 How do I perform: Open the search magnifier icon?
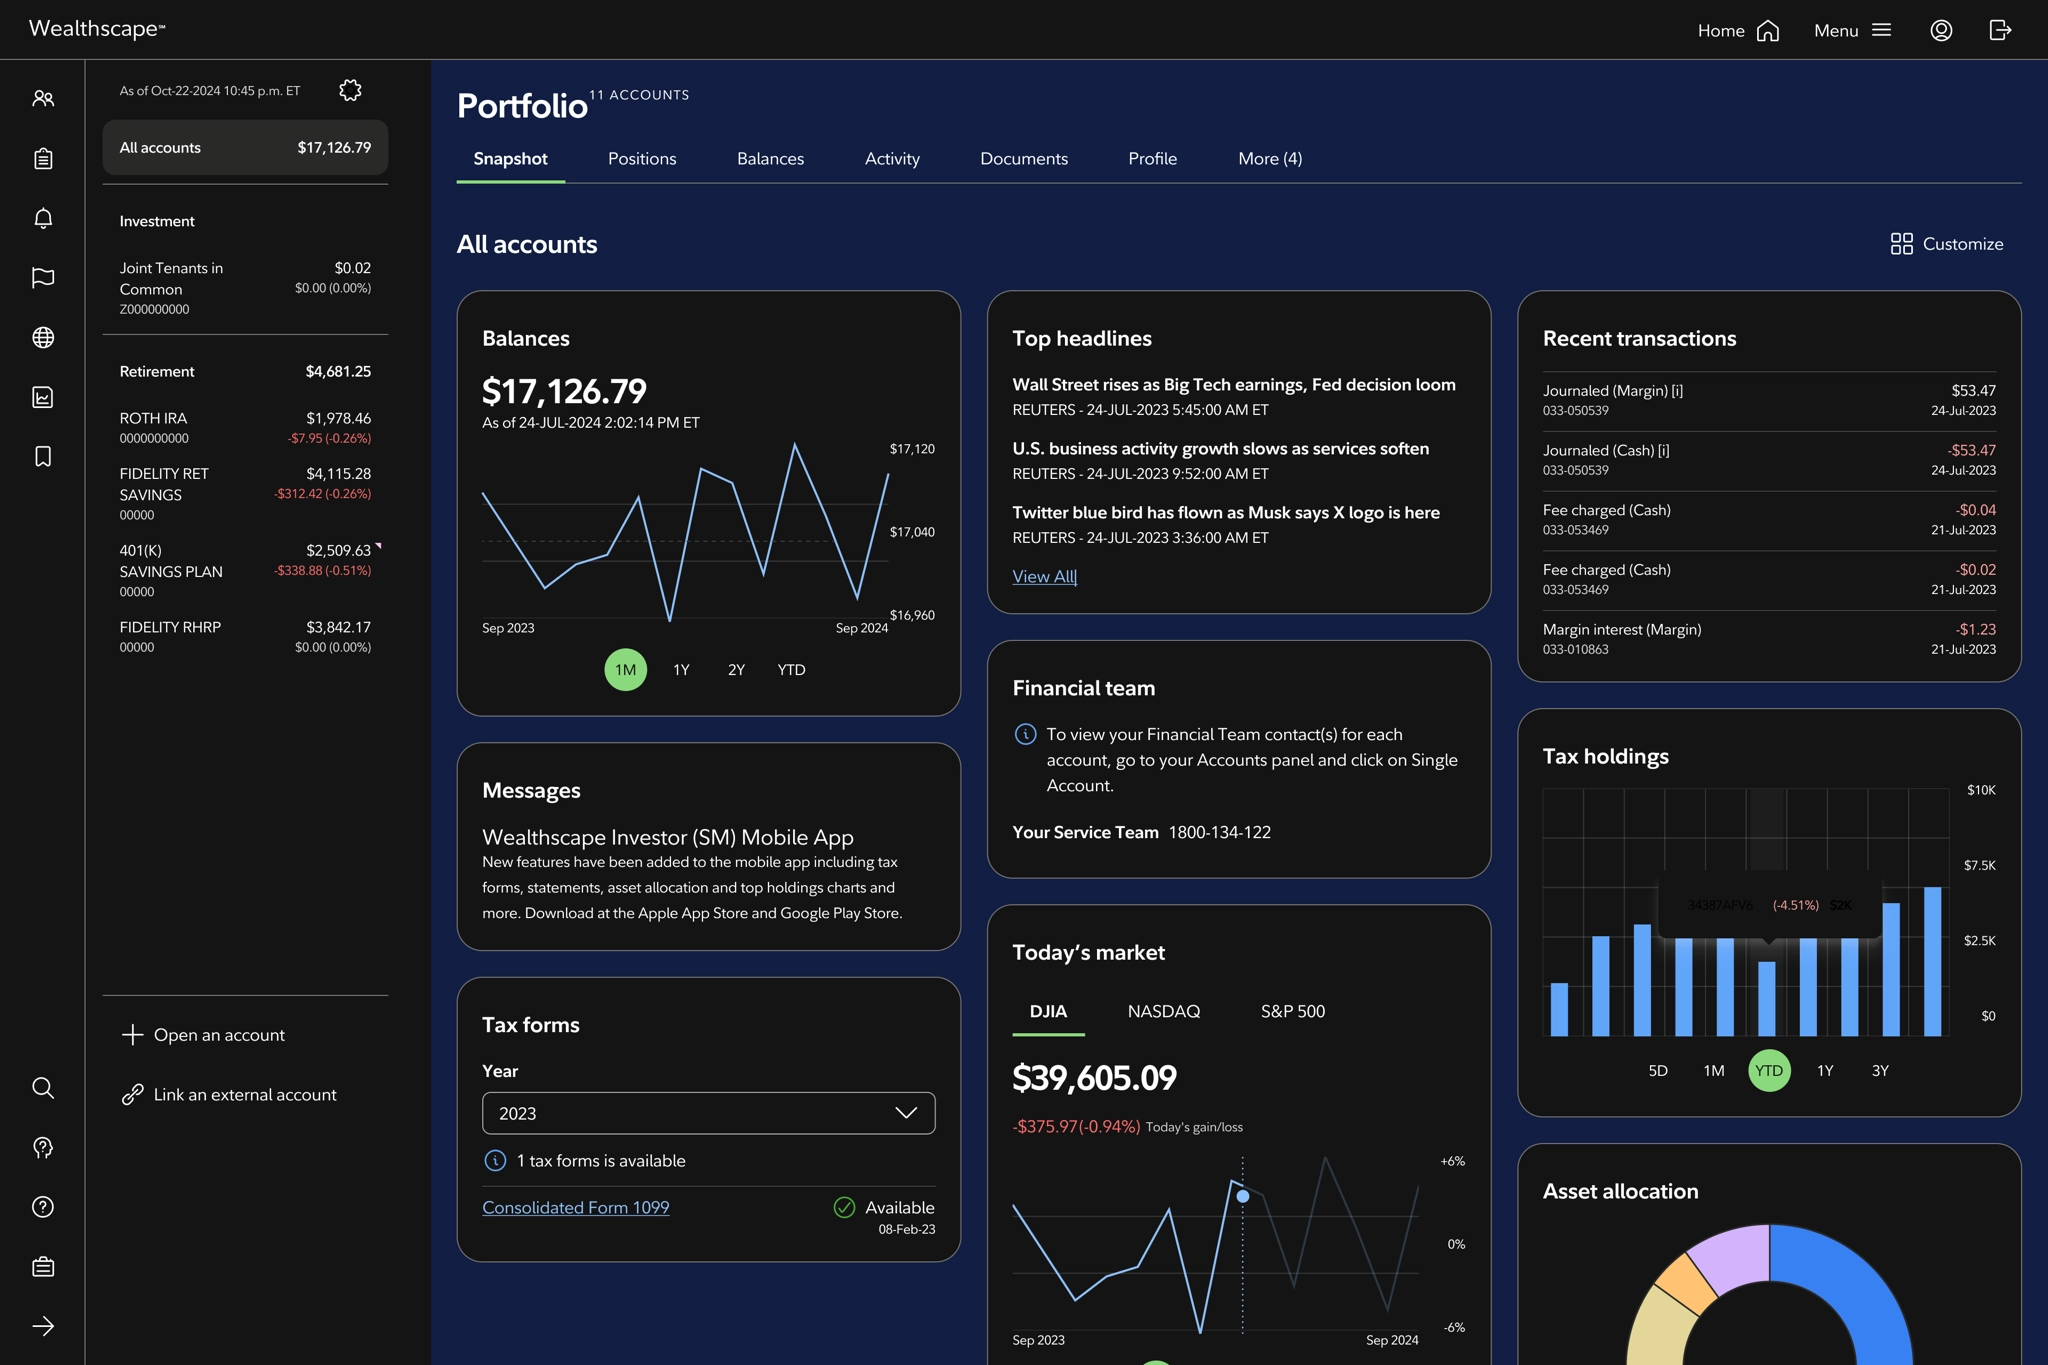(x=43, y=1088)
